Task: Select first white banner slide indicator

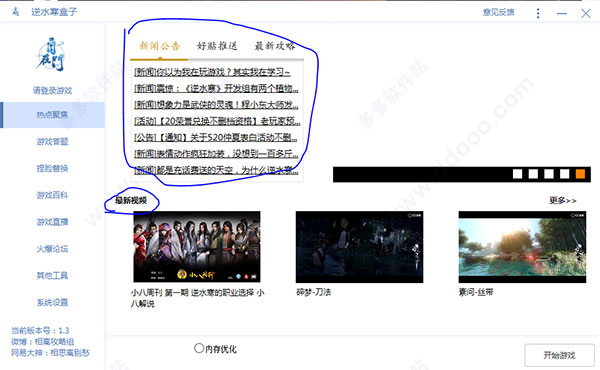Action: [x=517, y=174]
